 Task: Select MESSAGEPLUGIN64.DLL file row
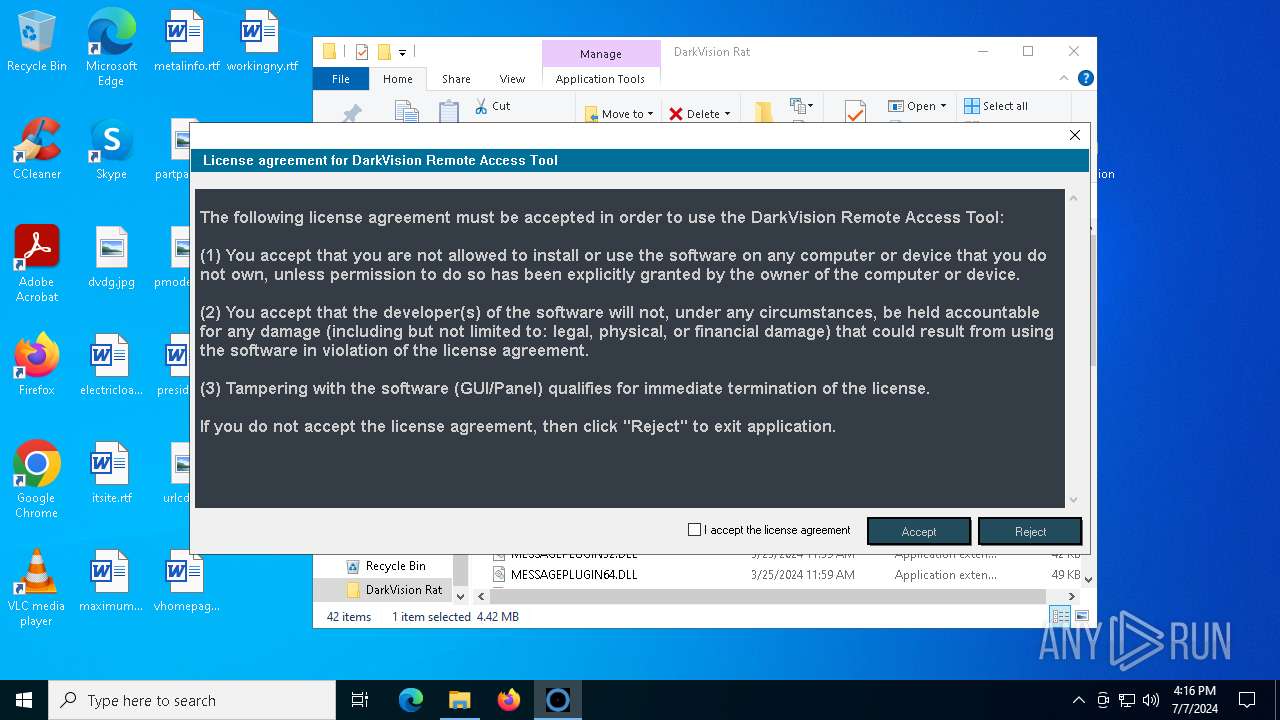tap(785, 575)
